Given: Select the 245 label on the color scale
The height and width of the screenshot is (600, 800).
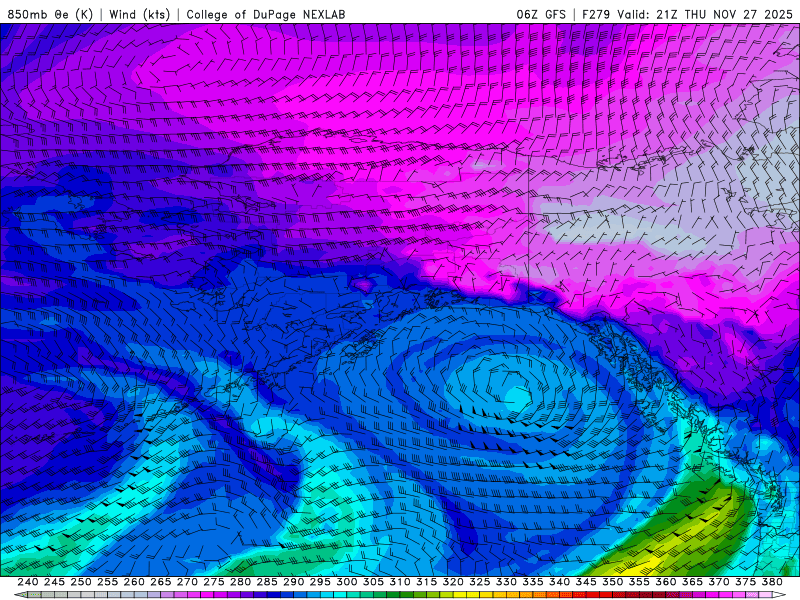Looking at the screenshot, I should tap(54, 582).
